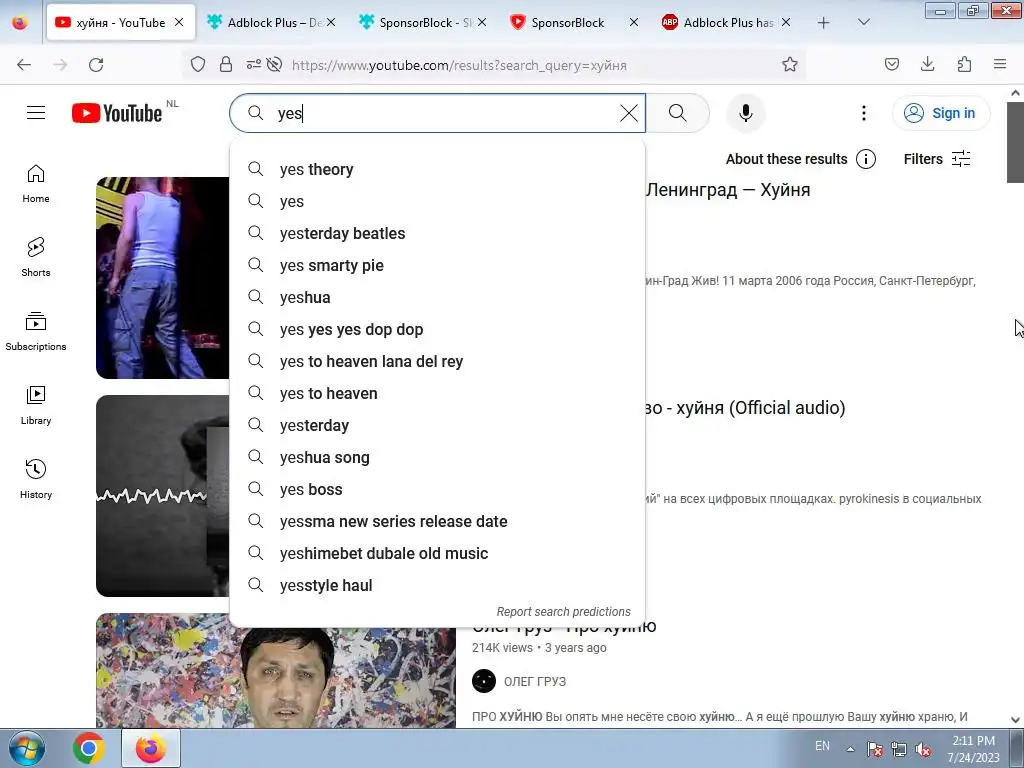This screenshot has width=1024, height=768.
Task: Click the page vertical scrollbar thumb
Action: [1015, 142]
